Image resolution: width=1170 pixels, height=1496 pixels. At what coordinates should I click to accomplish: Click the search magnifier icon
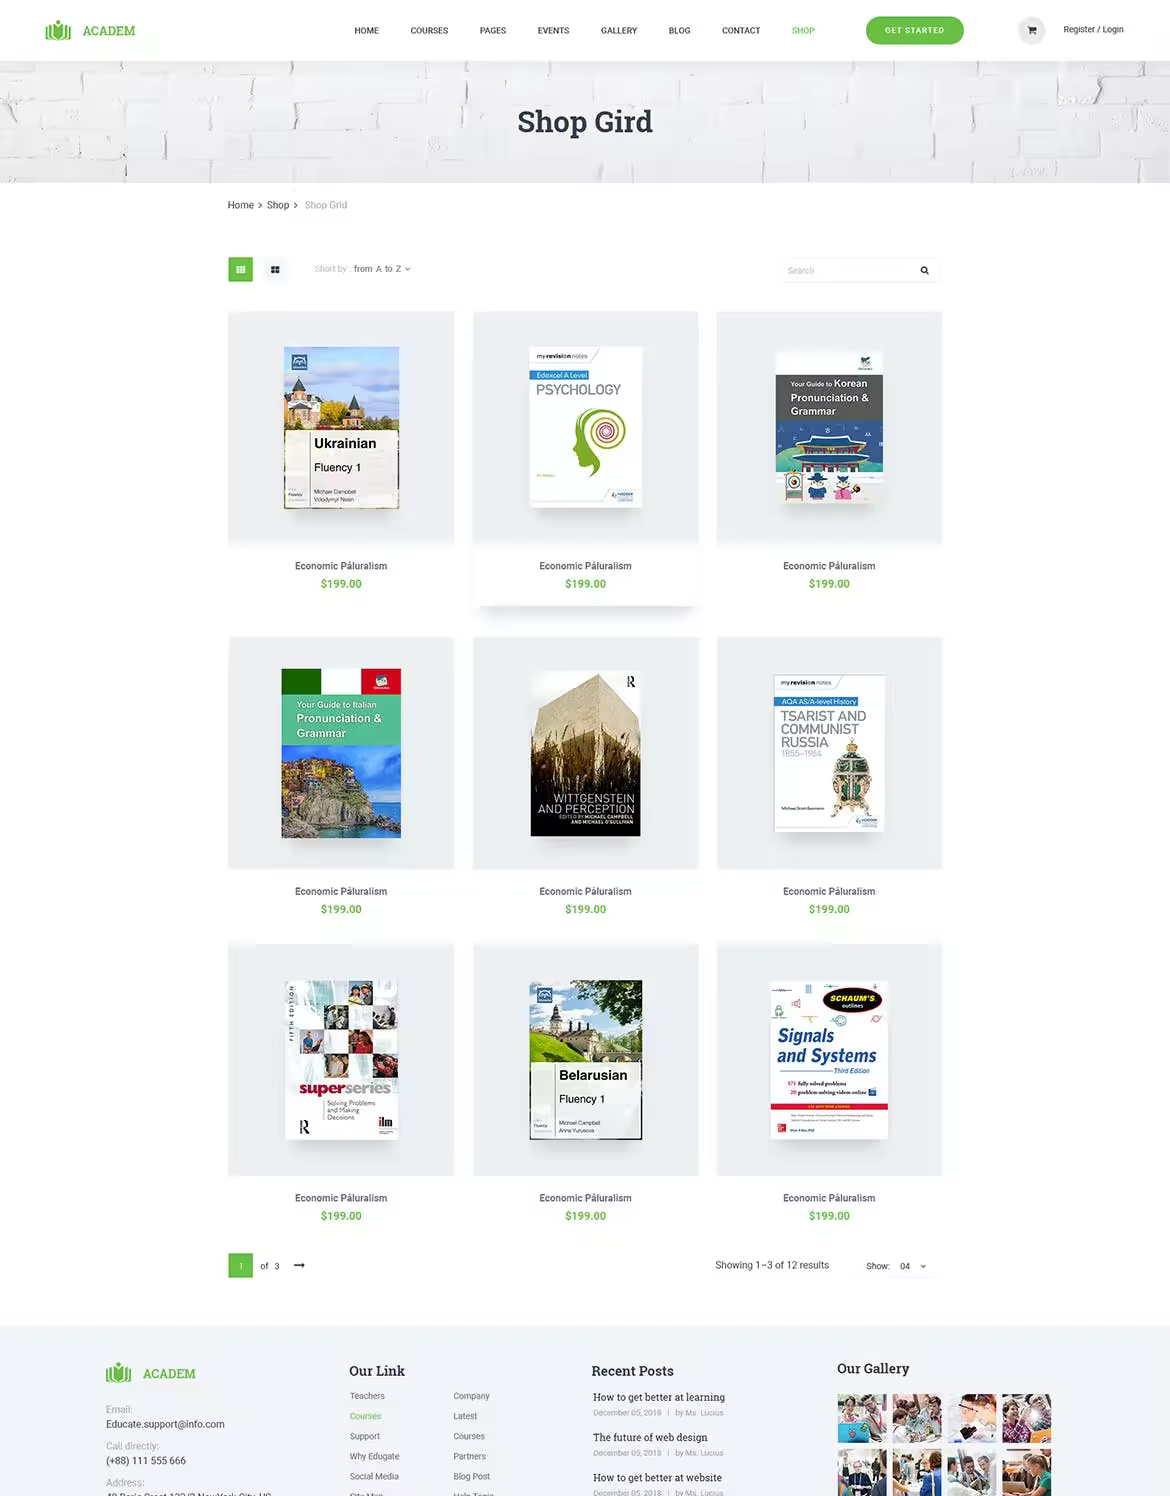[924, 270]
